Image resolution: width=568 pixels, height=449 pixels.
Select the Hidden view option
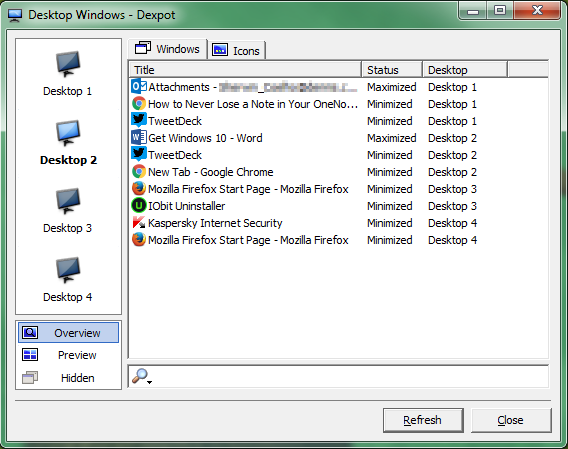pos(68,378)
